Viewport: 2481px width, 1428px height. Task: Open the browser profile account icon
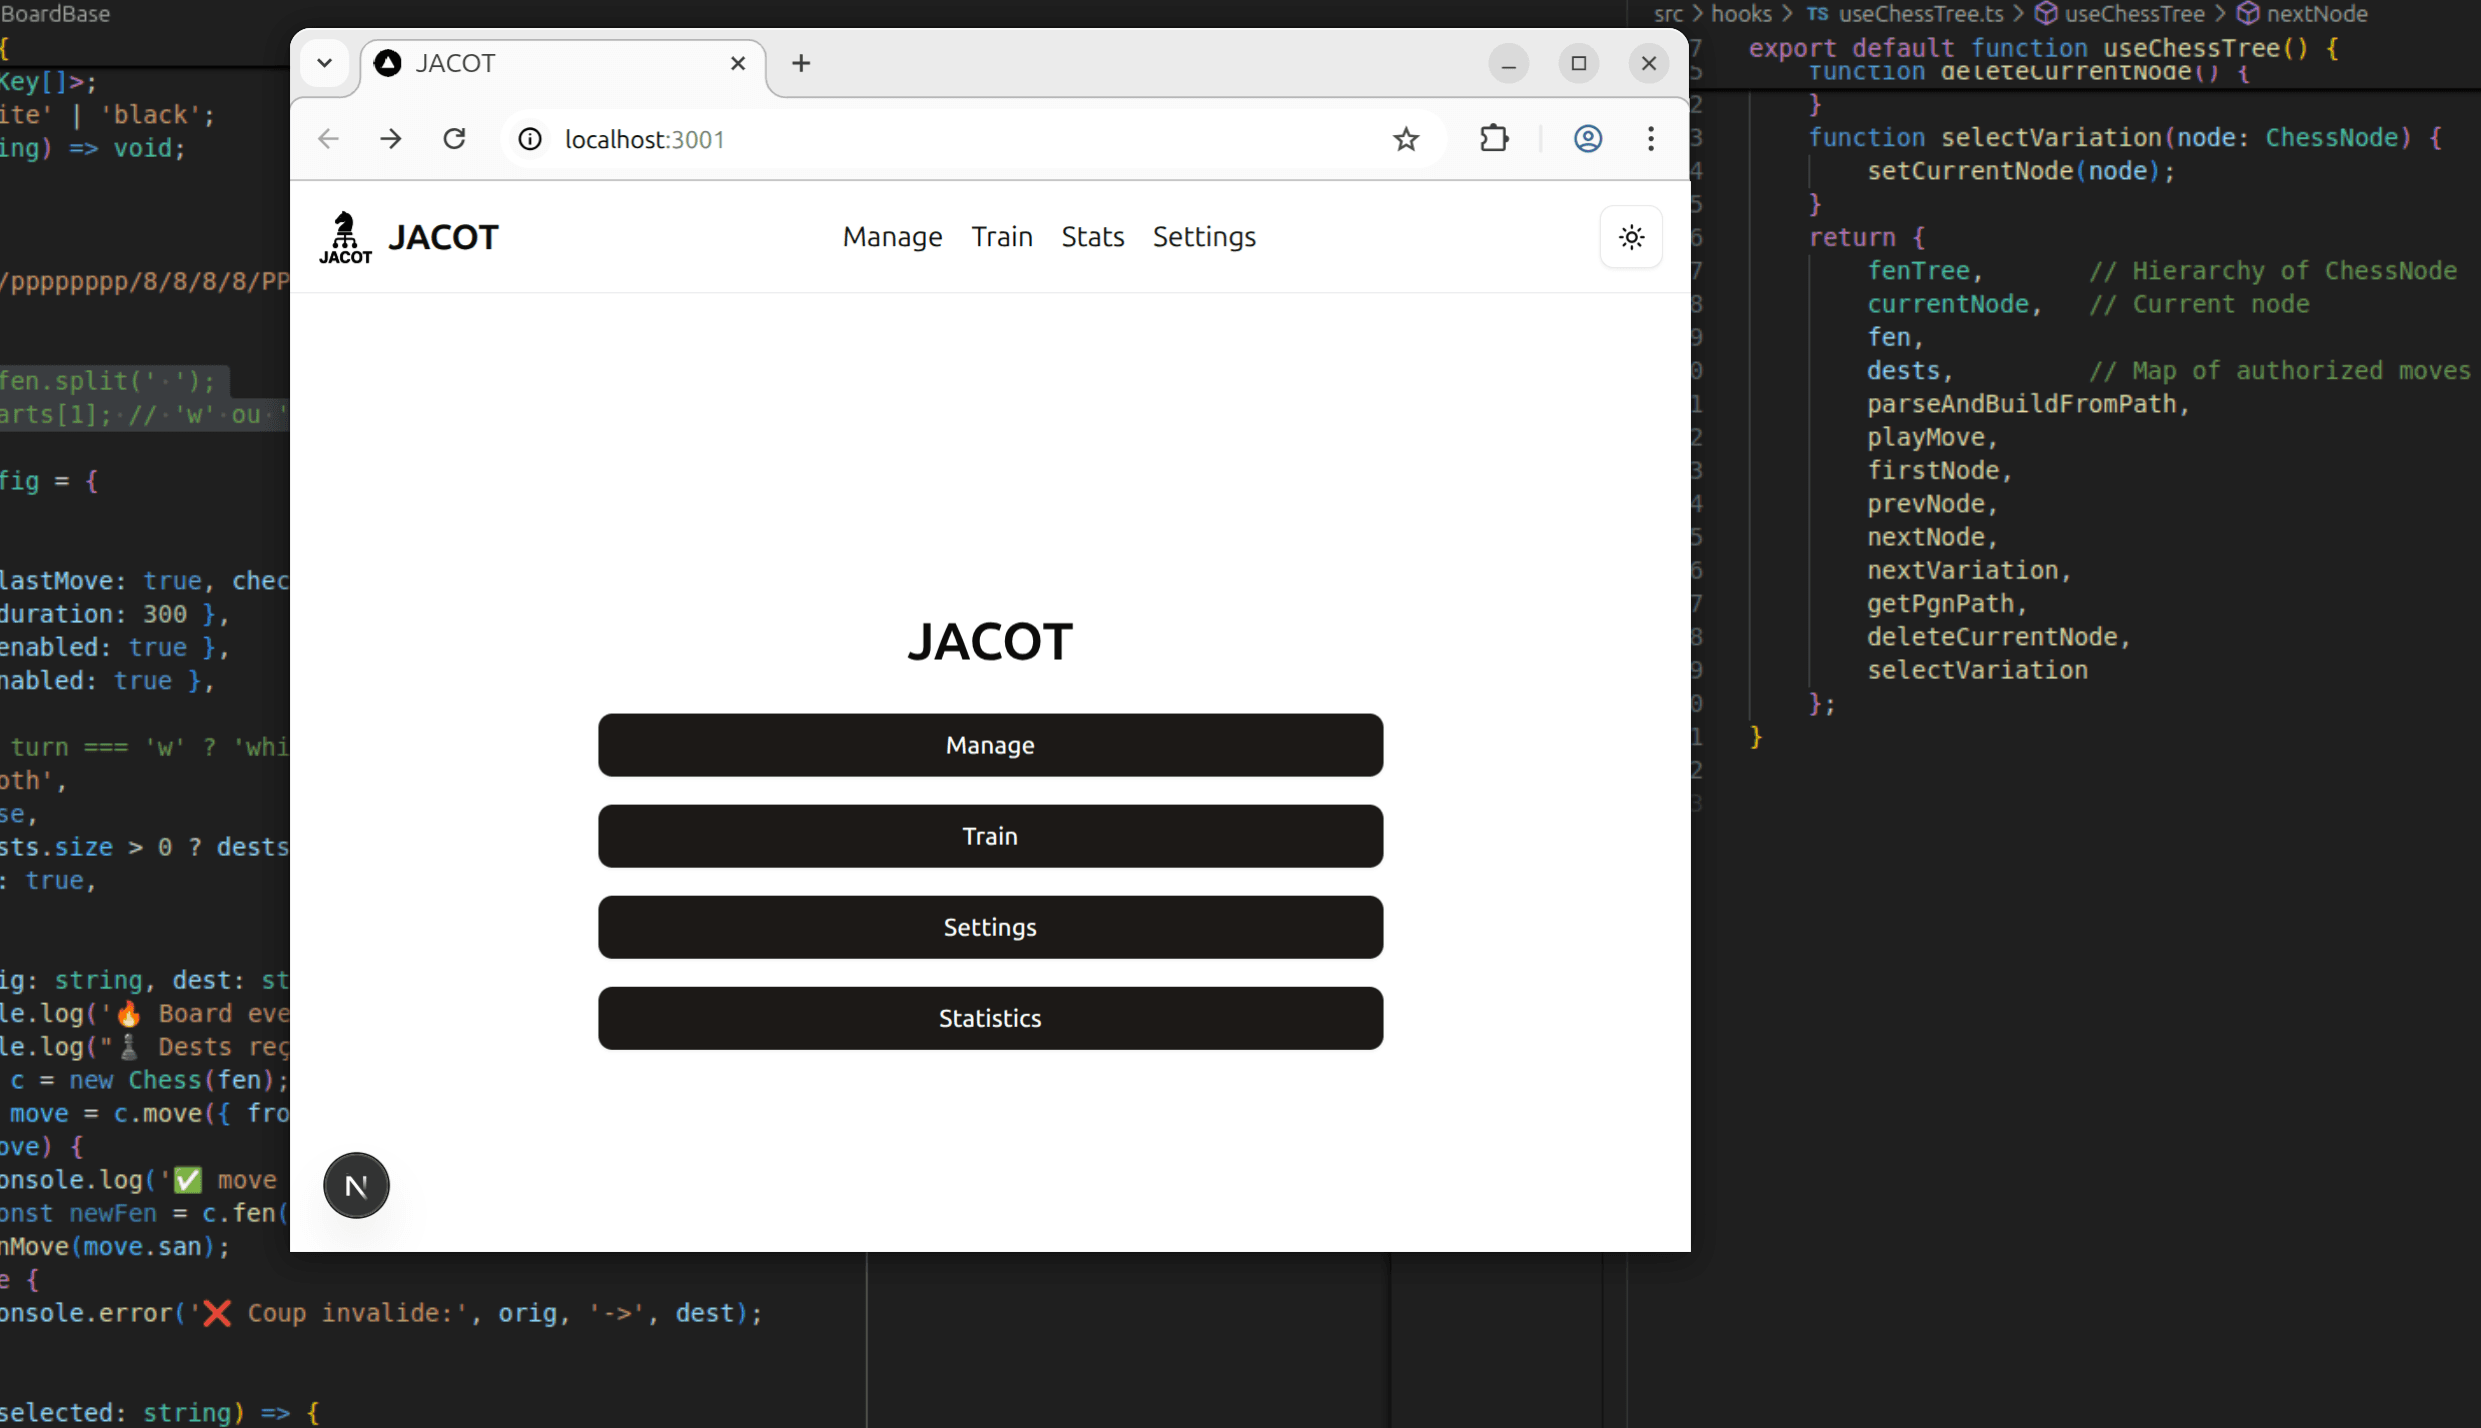point(1588,139)
